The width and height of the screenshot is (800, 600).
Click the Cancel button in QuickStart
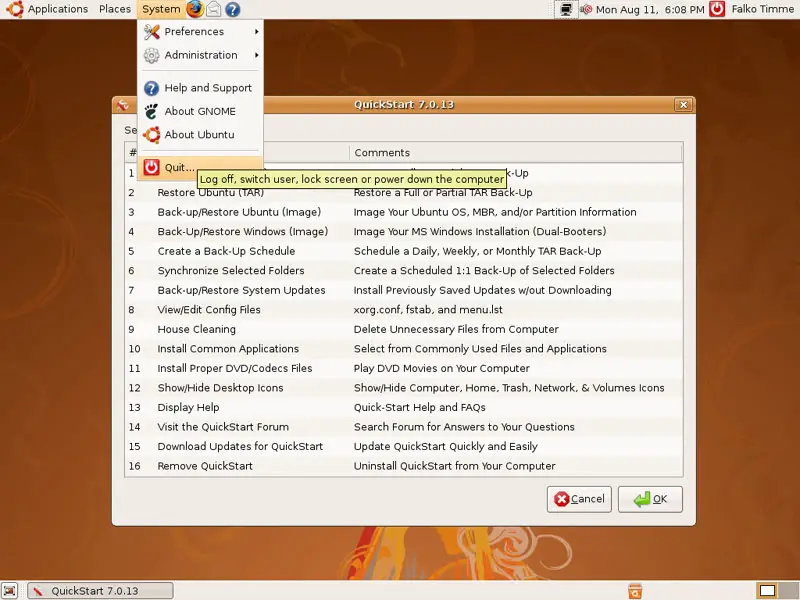579,499
